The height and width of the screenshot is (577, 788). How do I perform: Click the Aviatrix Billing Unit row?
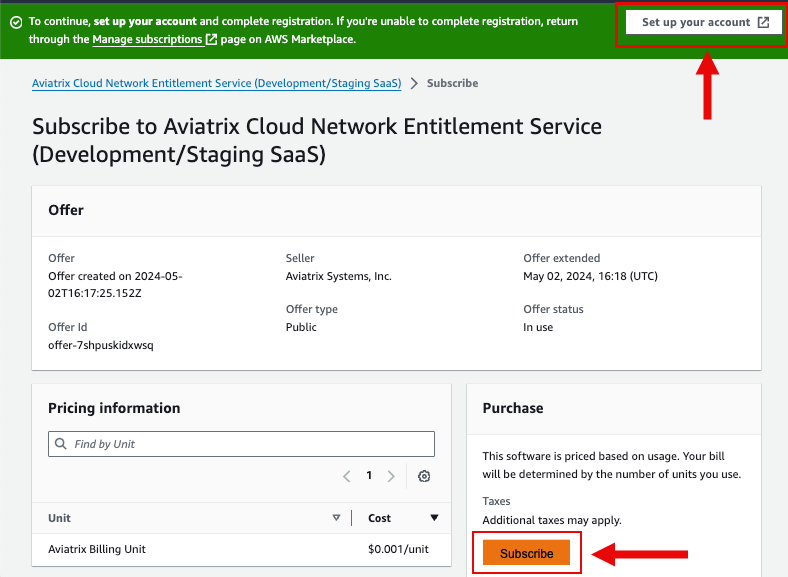point(241,549)
